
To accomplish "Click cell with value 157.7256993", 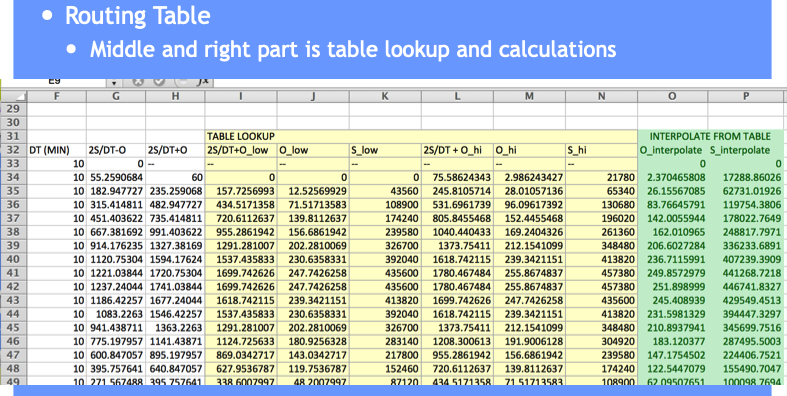I will [241, 191].
